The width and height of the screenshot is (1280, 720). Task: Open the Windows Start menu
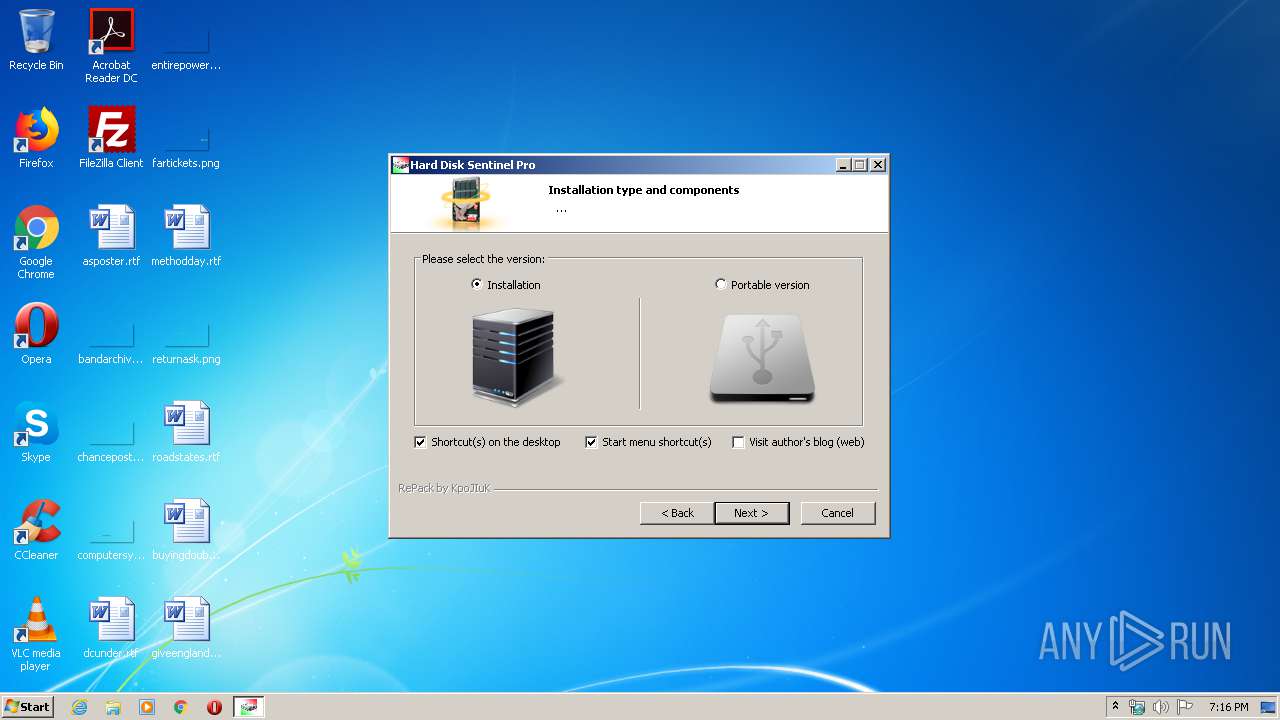point(28,707)
